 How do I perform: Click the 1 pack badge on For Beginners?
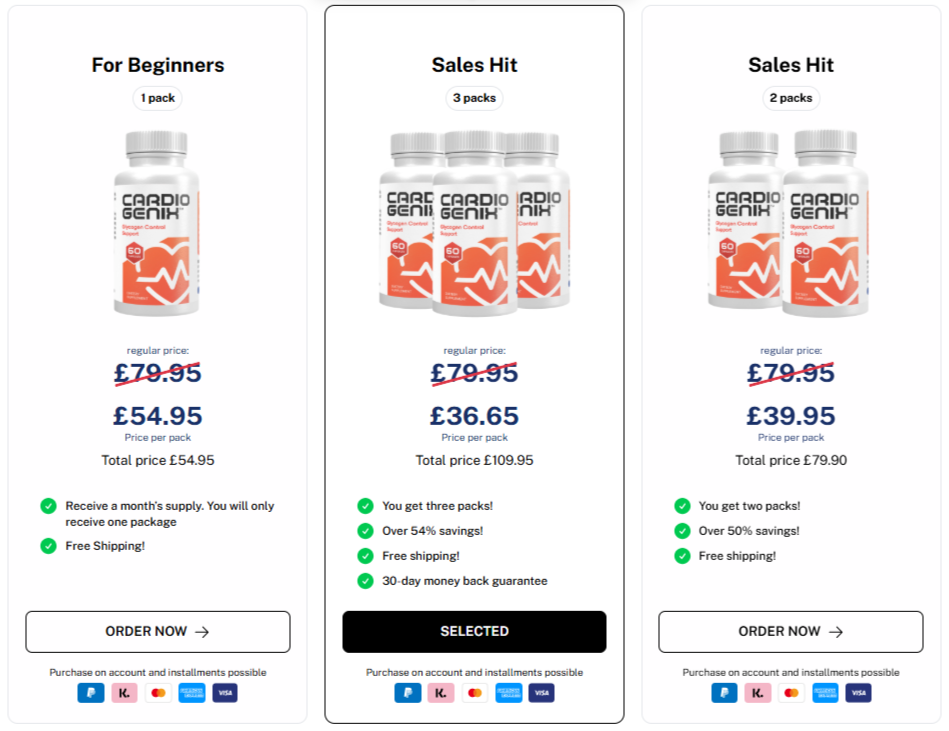(157, 98)
